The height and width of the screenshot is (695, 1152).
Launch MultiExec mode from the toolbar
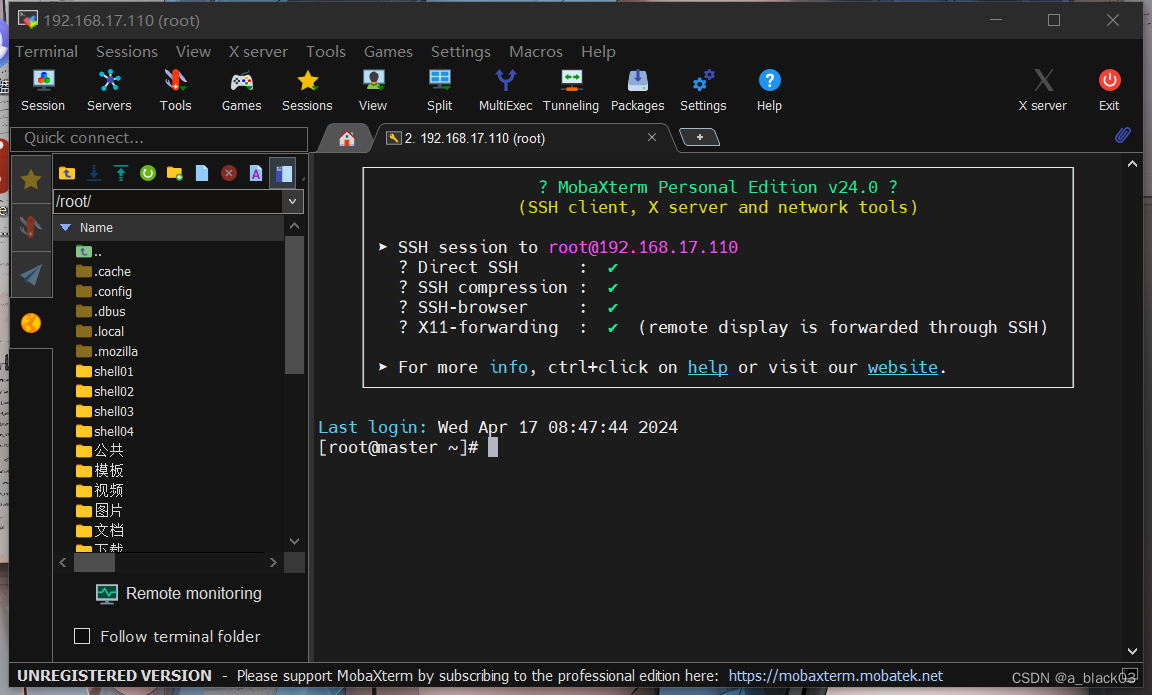tap(505, 90)
